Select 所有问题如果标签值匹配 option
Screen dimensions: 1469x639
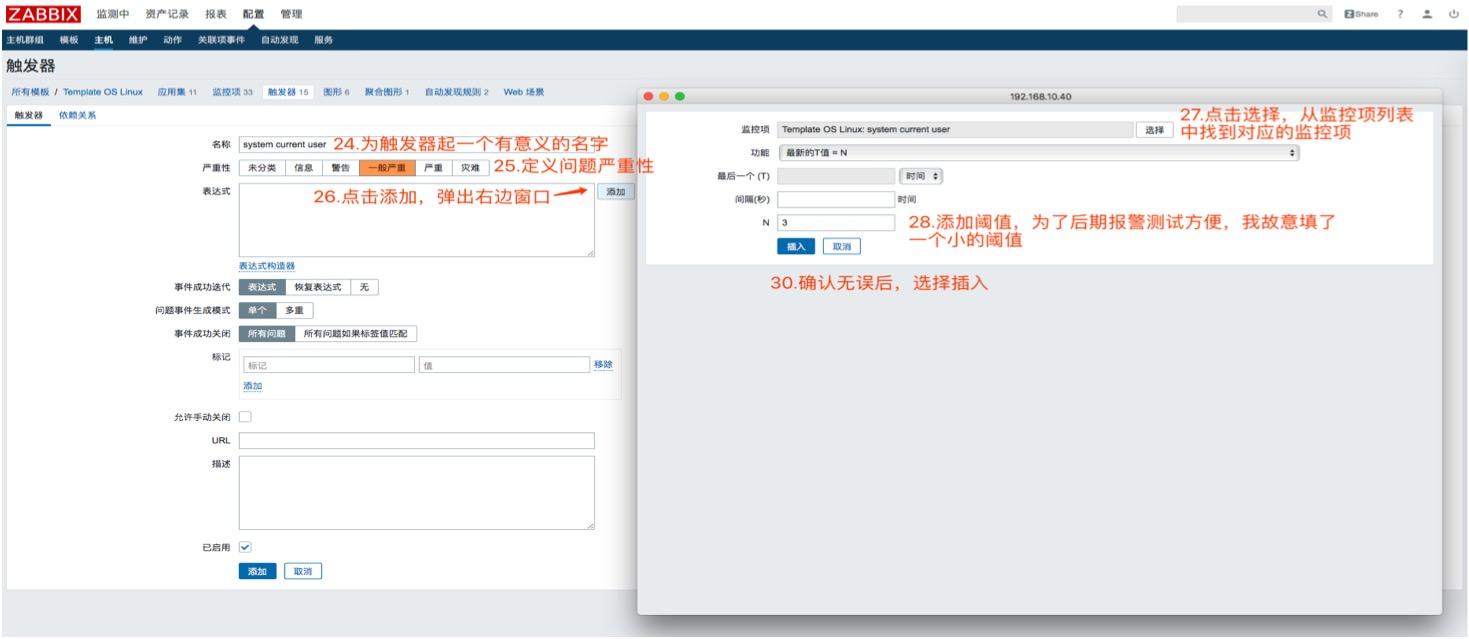356,333
